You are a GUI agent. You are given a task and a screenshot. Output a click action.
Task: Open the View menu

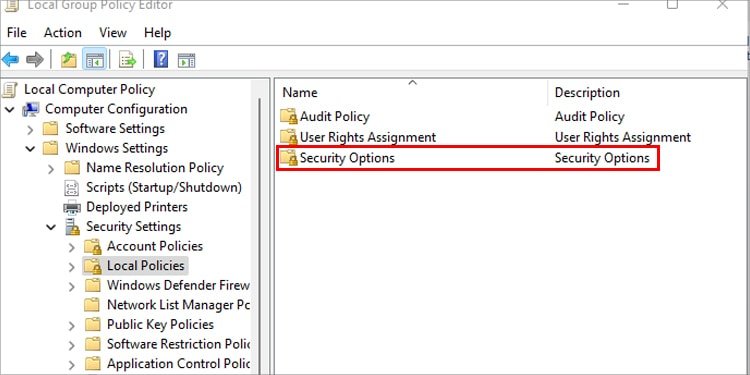(x=113, y=33)
